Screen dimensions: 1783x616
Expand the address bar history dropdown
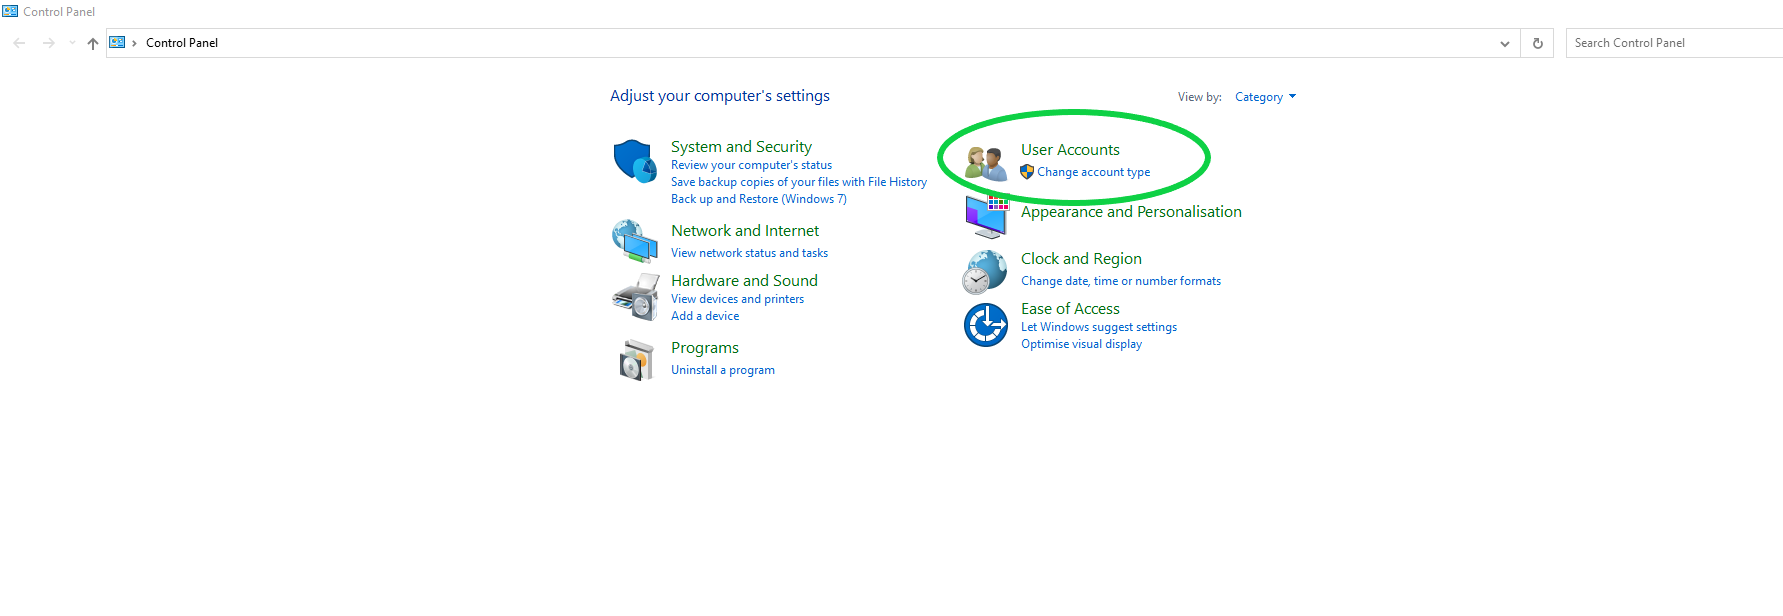click(x=1505, y=43)
